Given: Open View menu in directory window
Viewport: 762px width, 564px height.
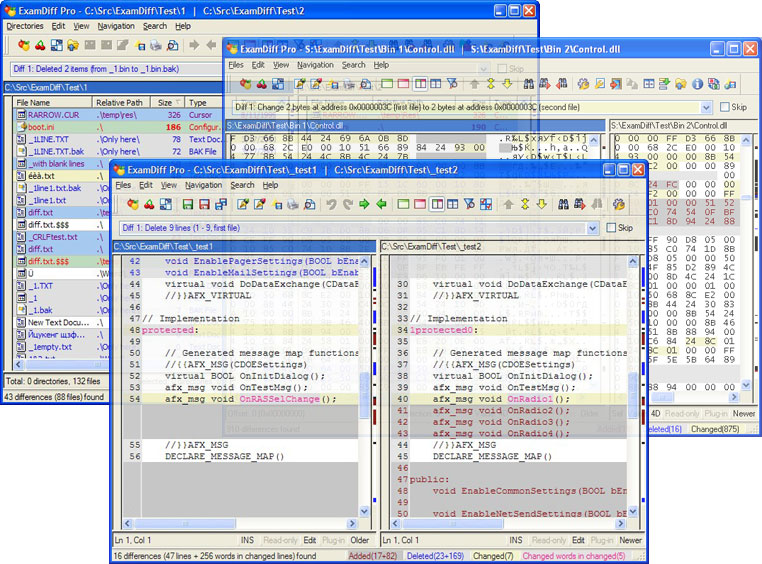Looking at the screenshot, I should [81, 26].
